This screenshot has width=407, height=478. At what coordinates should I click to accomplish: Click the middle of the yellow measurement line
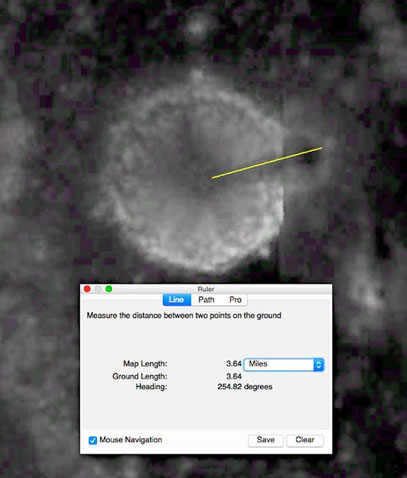(x=267, y=163)
